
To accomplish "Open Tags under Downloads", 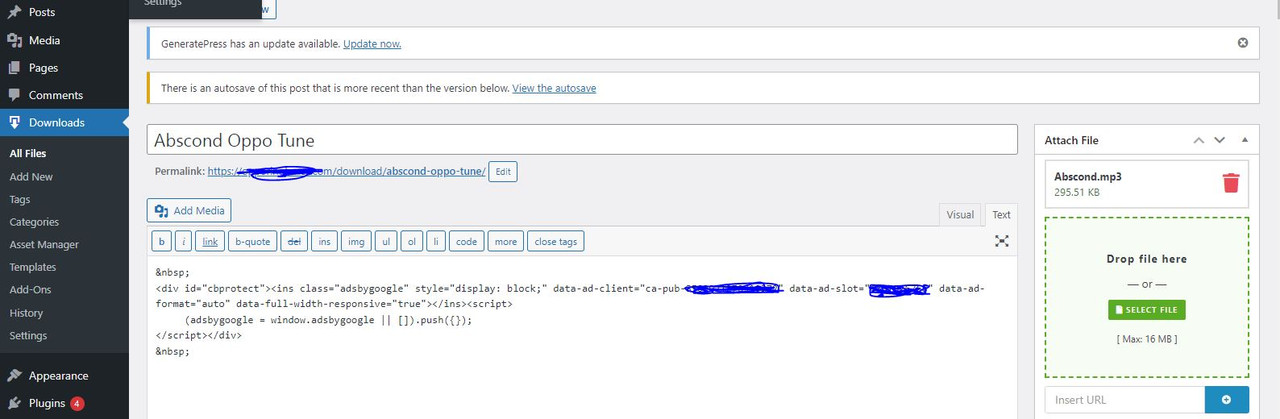I will tap(20, 199).
